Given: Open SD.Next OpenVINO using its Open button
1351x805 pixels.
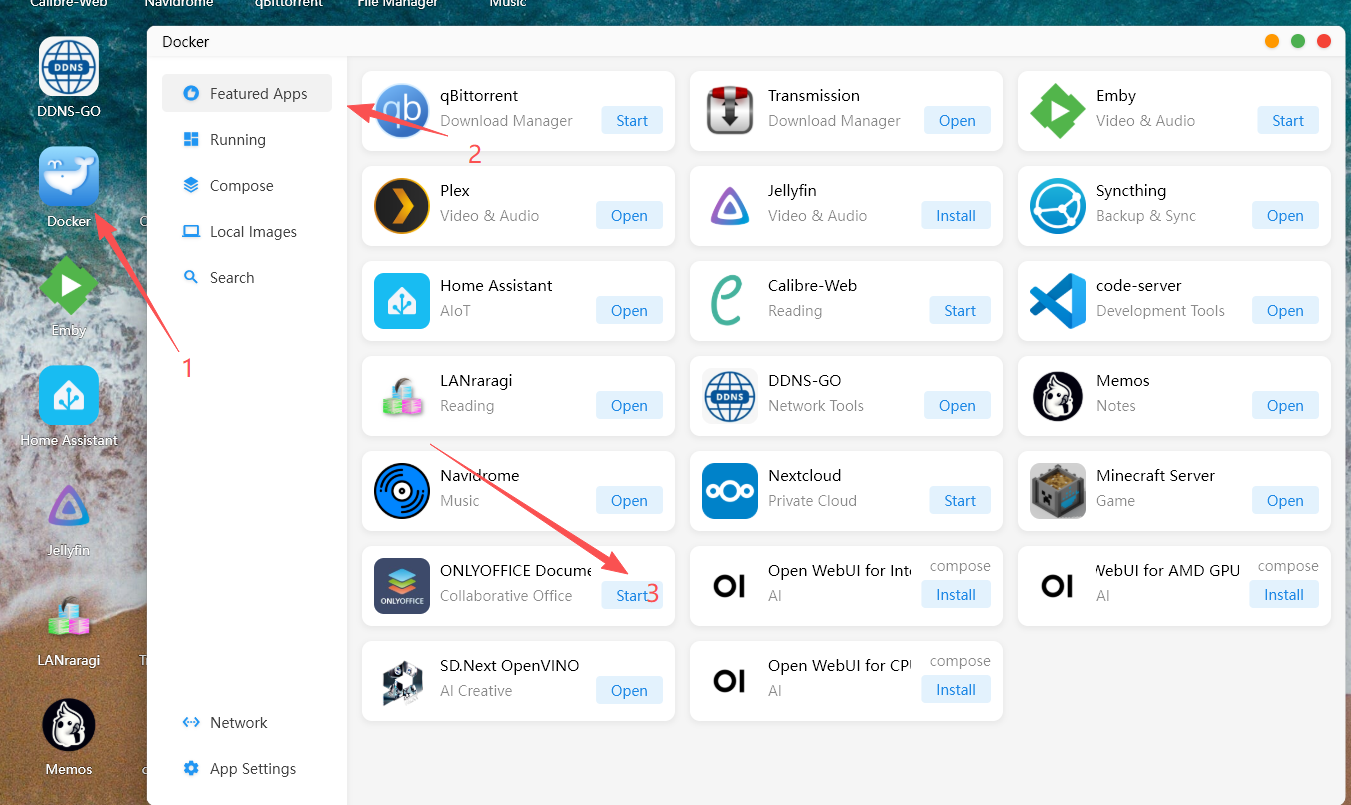Looking at the screenshot, I should click(x=629, y=690).
